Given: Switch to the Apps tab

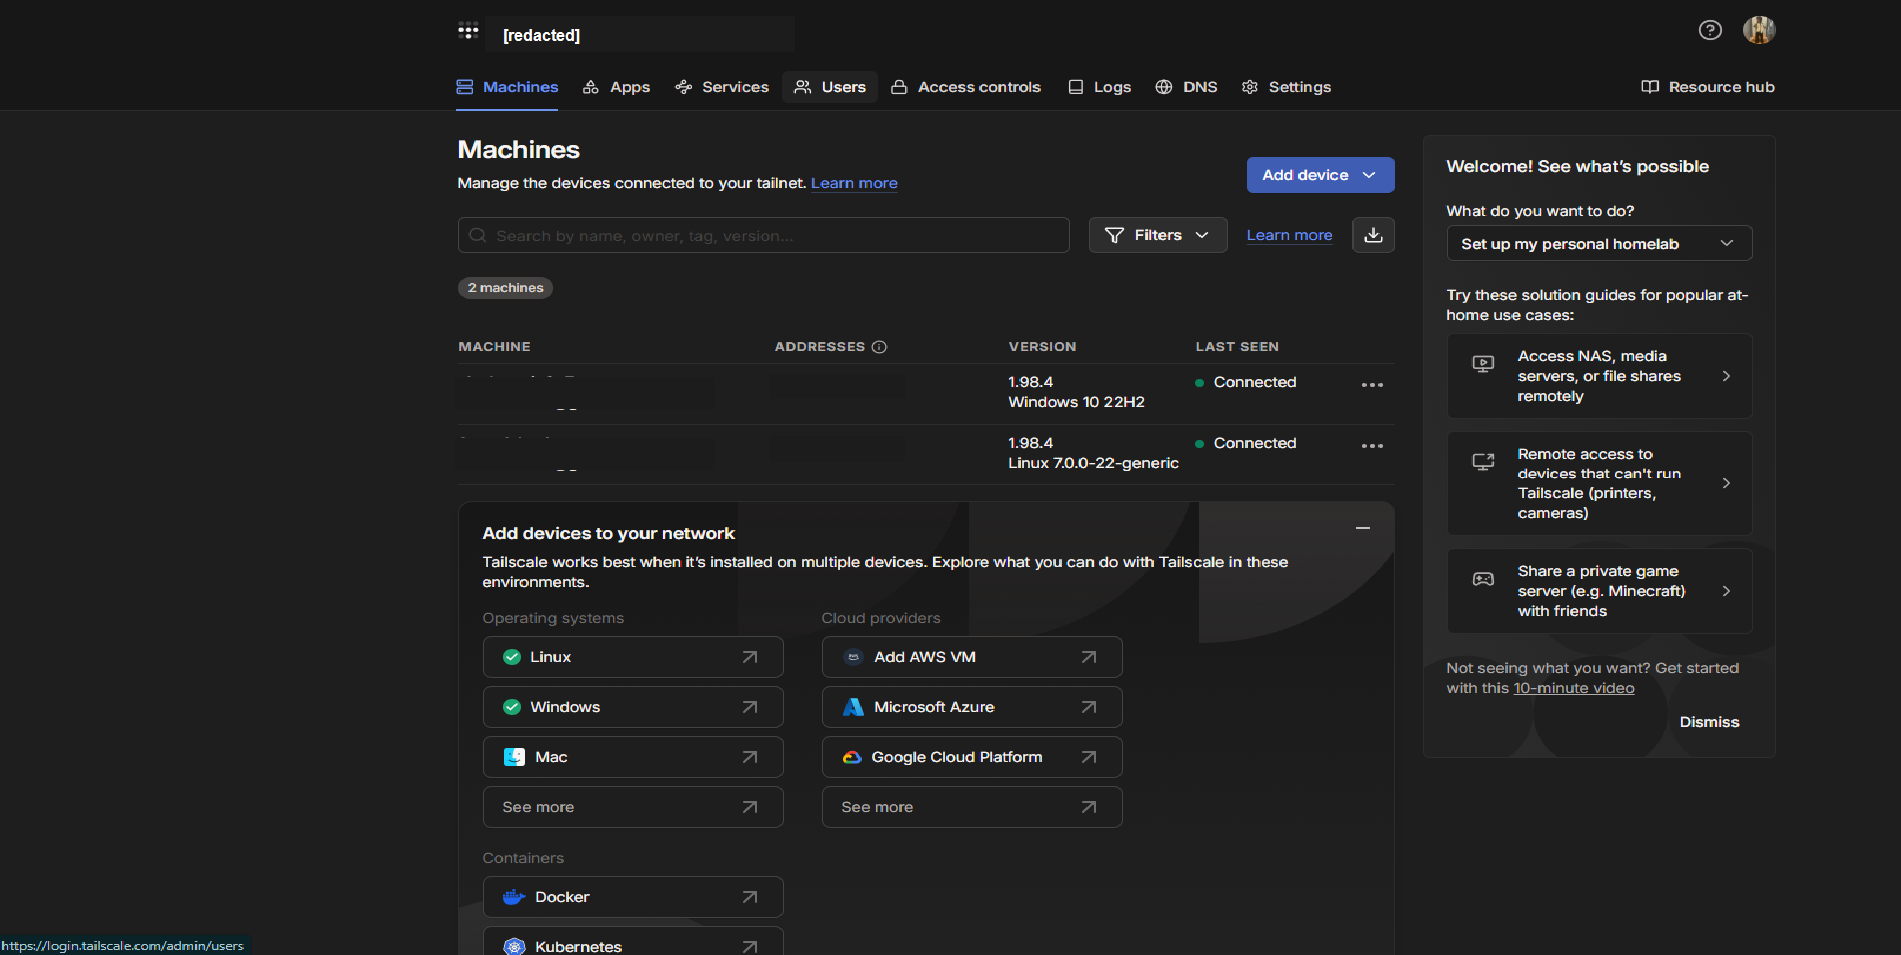Looking at the screenshot, I should click(x=617, y=87).
